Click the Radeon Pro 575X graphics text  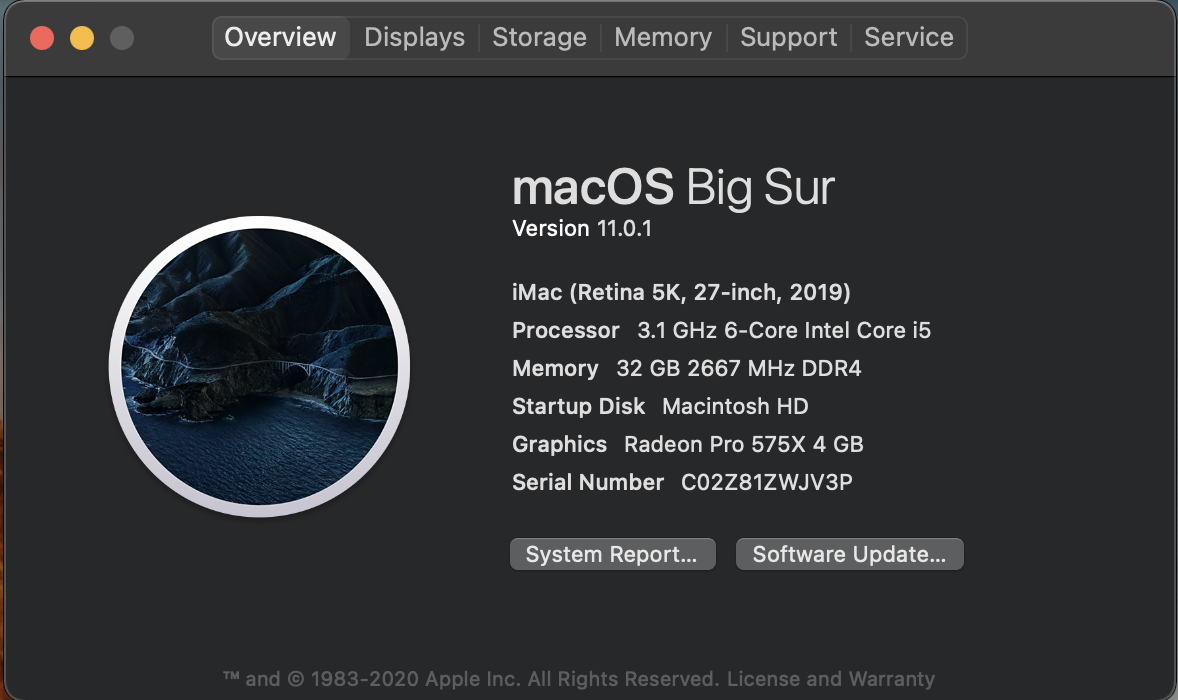tap(743, 444)
